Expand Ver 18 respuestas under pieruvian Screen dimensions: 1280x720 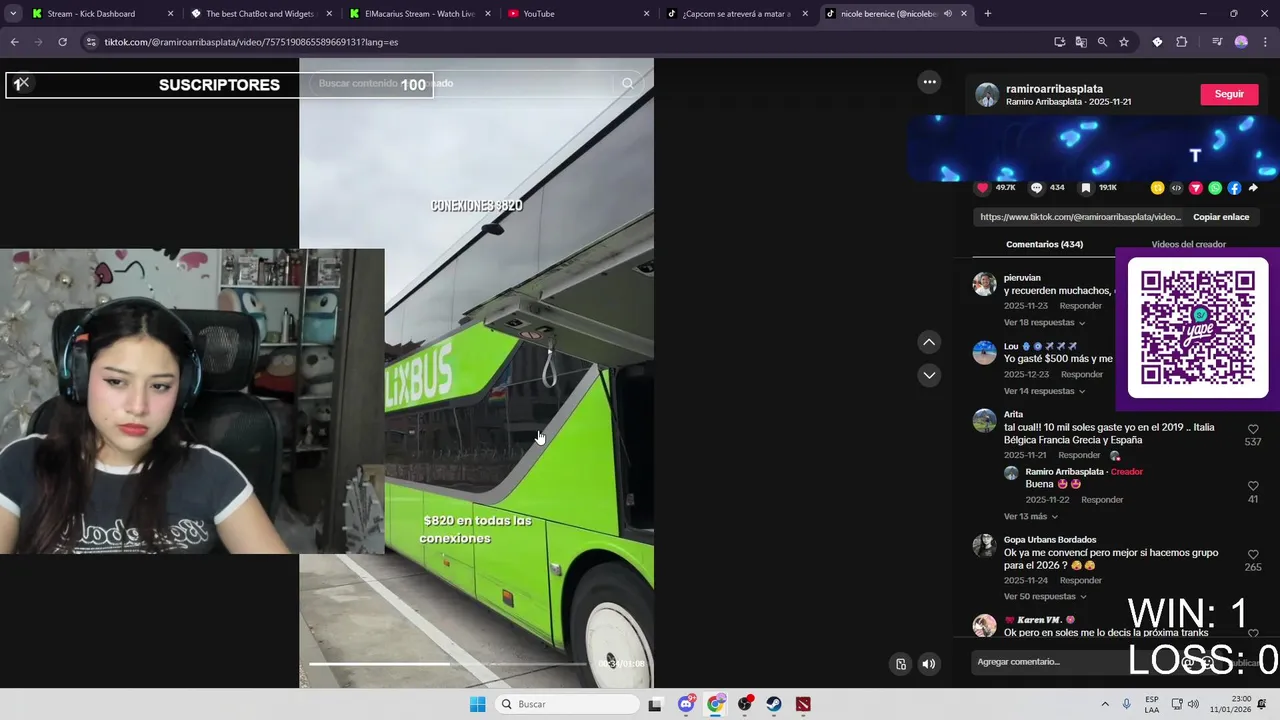point(1044,323)
